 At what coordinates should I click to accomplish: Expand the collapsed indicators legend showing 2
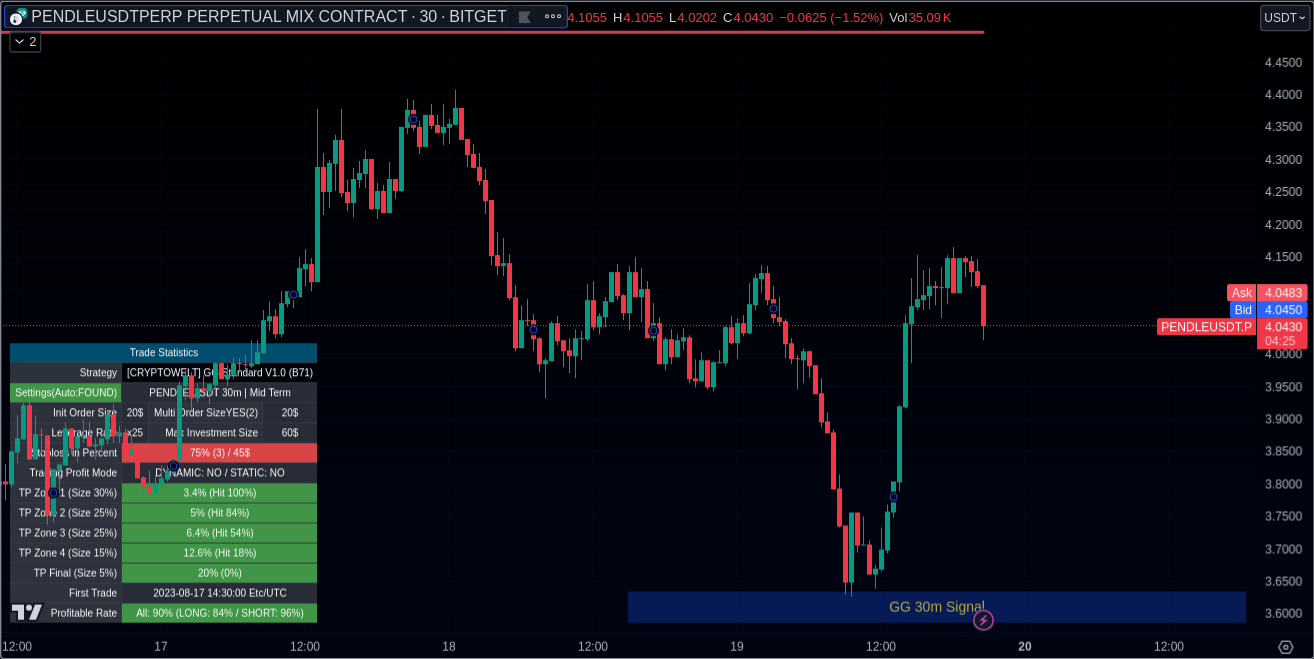(x=25, y=42)
